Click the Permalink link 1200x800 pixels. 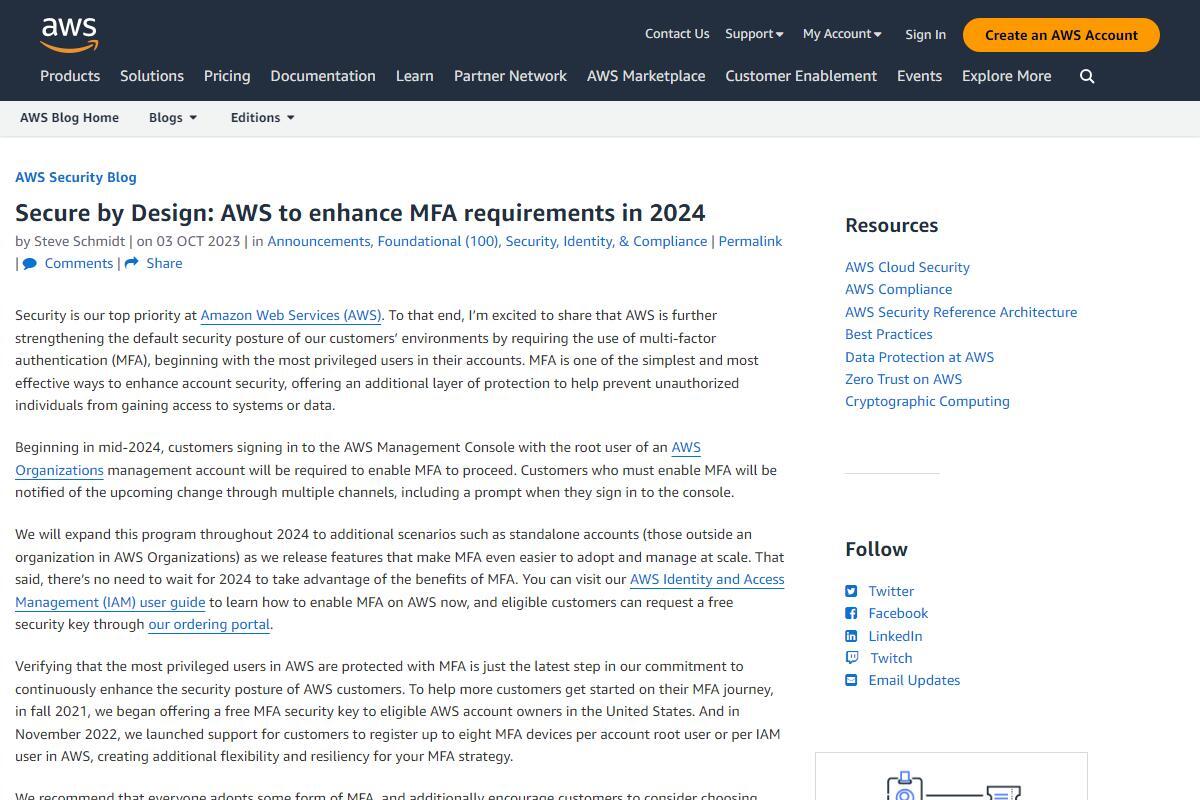pos(750,241)
